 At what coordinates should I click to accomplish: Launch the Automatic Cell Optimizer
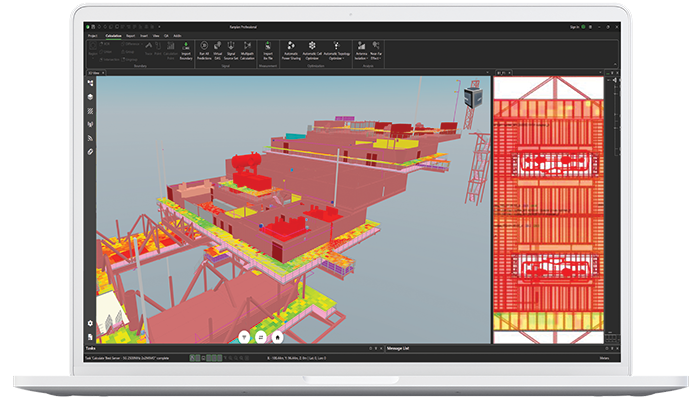tap(312, 50)
